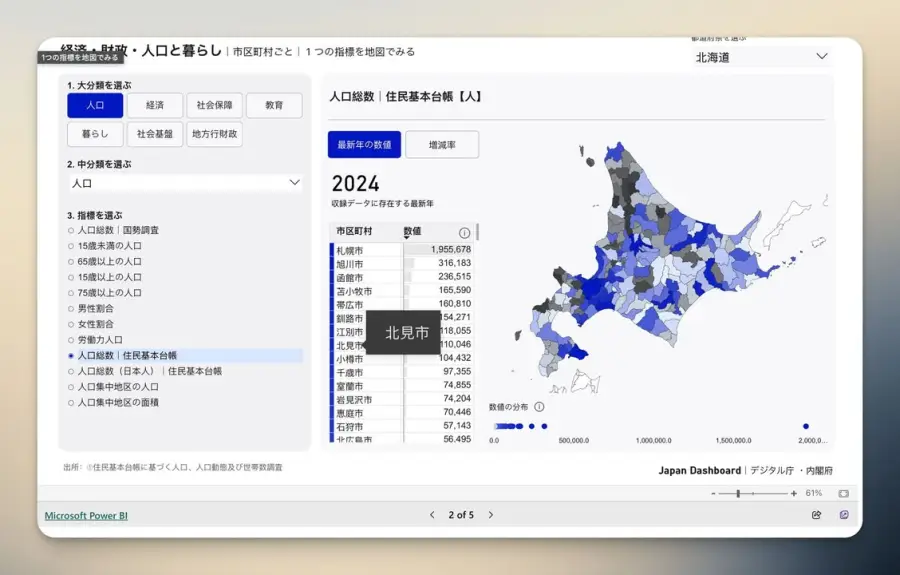Viewport: 900px width, 575px height.
Task: Select radio 人口集中地区の面積
Action: (x=114, y=403)
